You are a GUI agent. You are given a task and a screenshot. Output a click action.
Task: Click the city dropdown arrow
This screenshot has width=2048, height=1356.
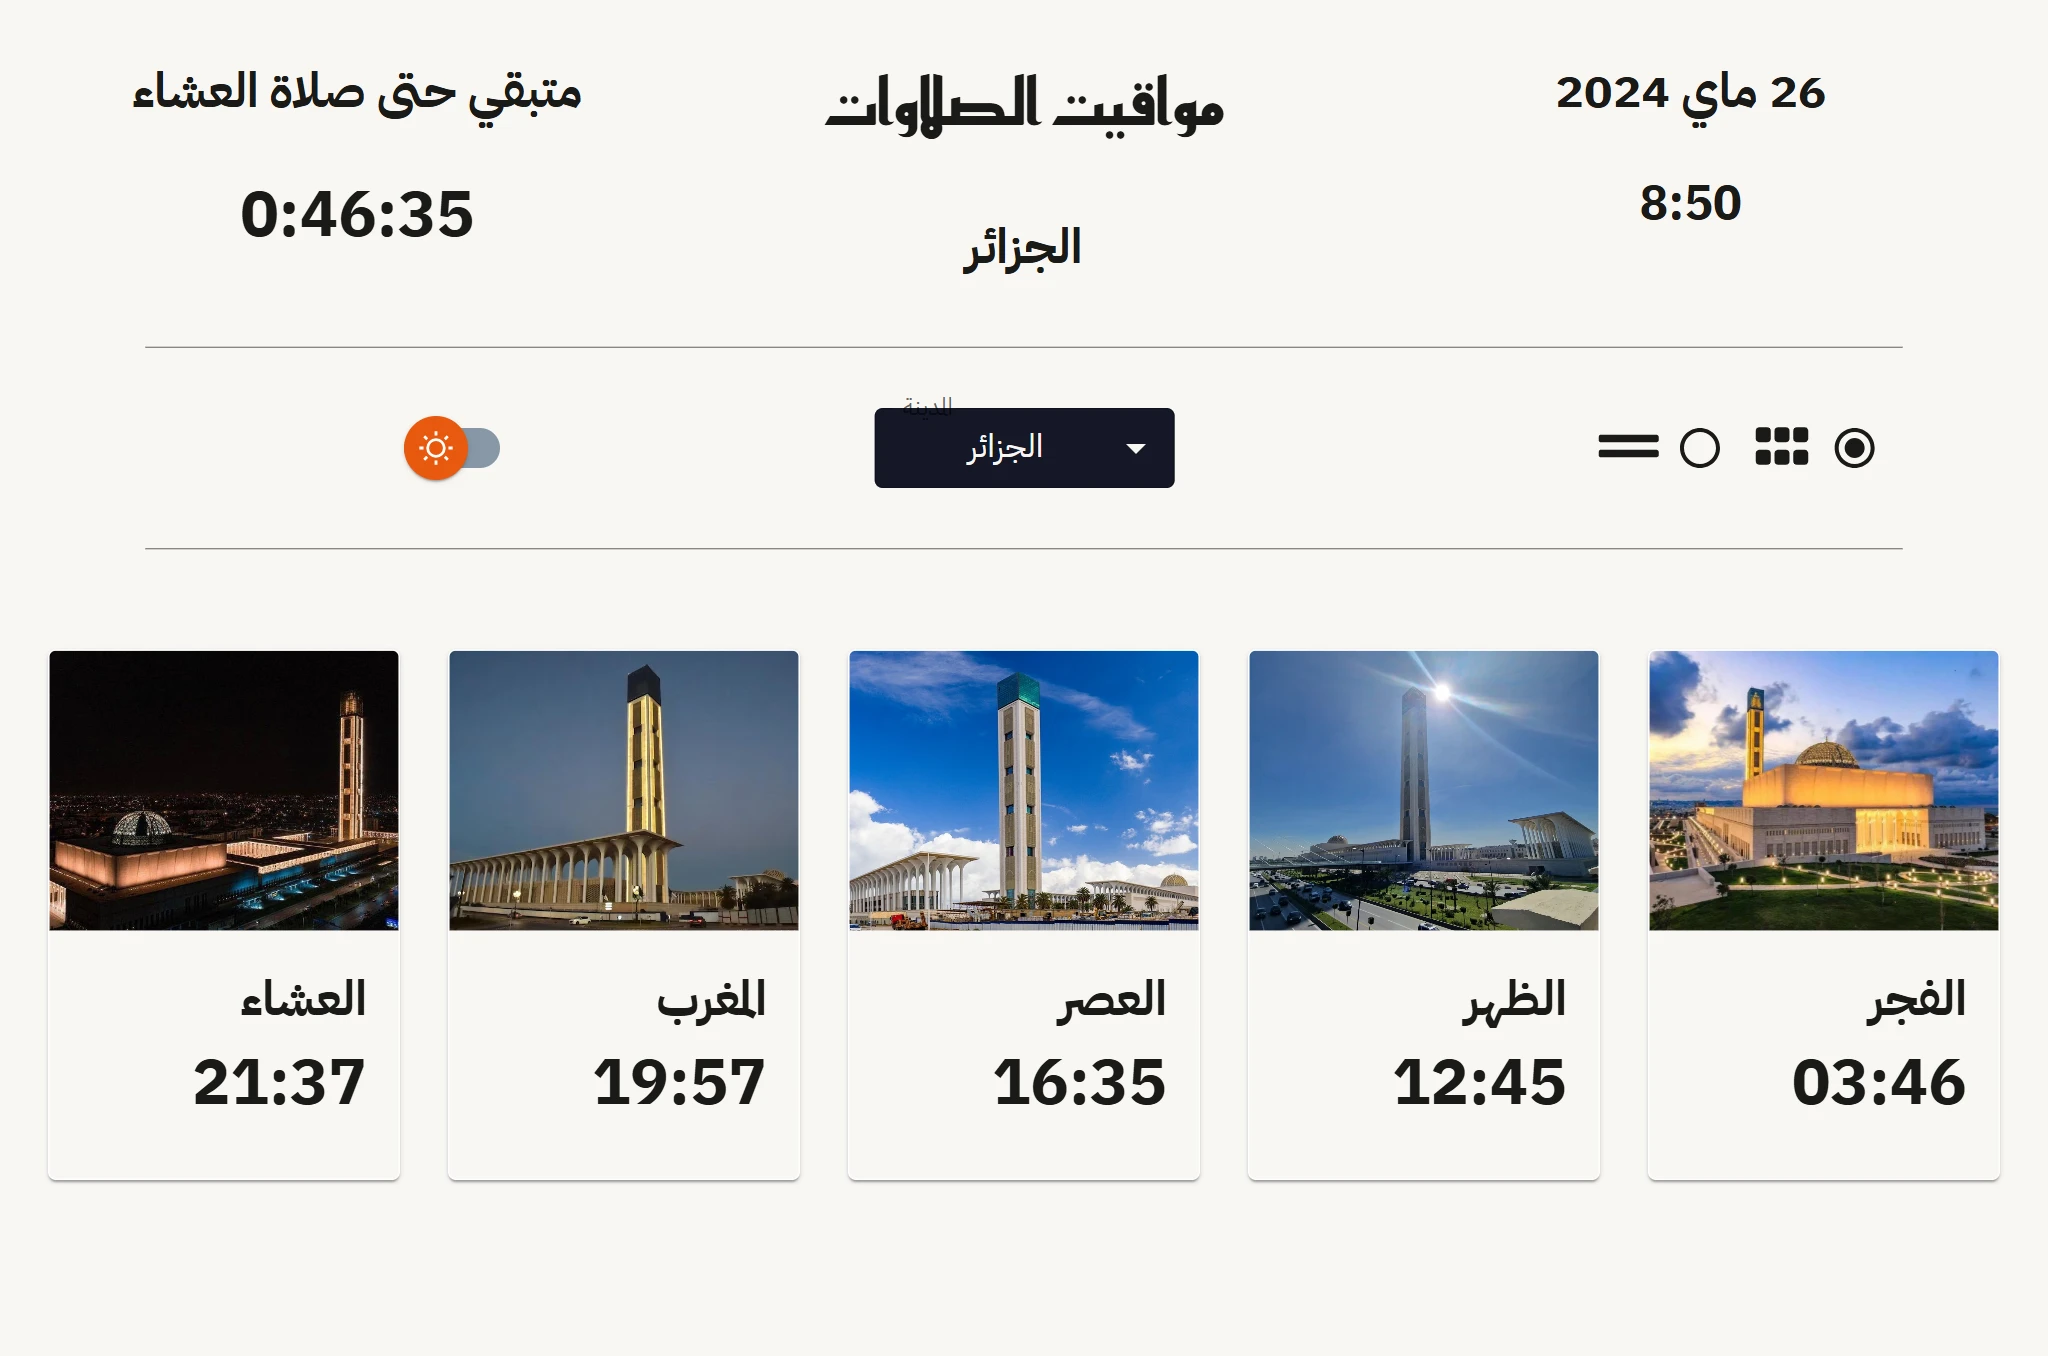pos(1135,448)
